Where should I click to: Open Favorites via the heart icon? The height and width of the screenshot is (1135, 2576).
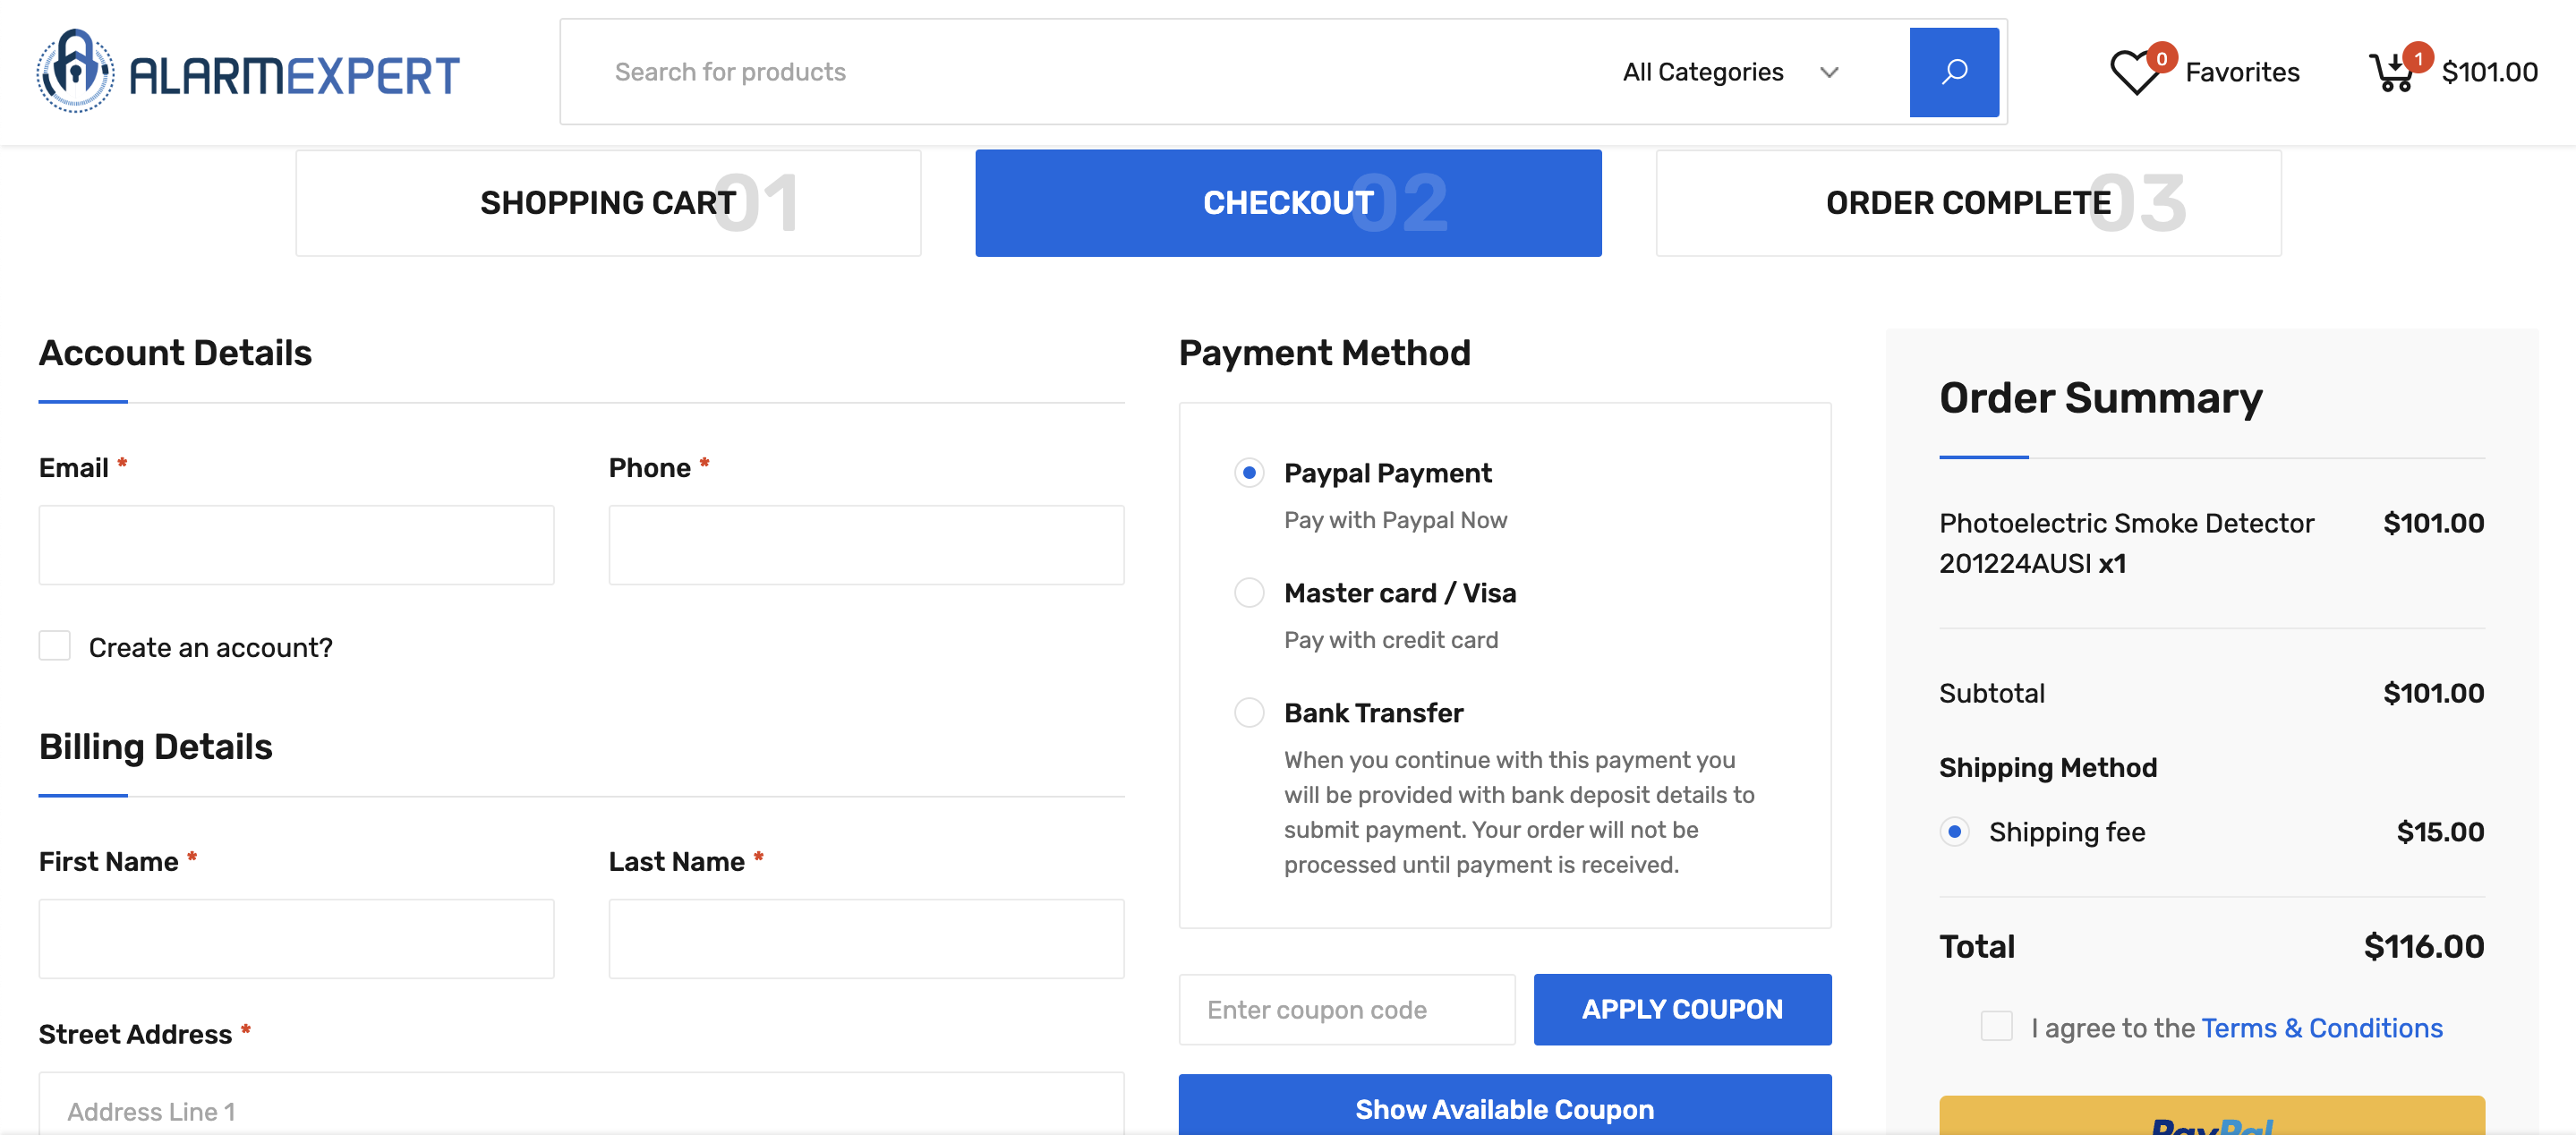coord(2134,72)
